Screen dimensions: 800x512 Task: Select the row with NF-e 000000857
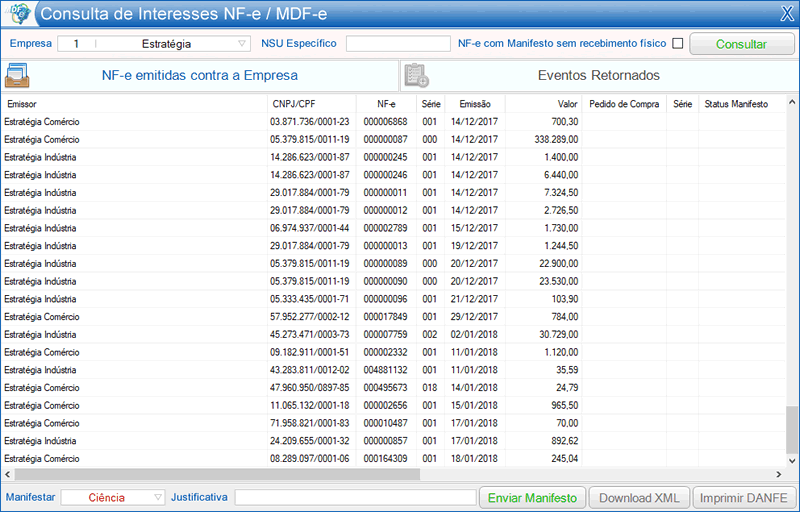(393, 441)
